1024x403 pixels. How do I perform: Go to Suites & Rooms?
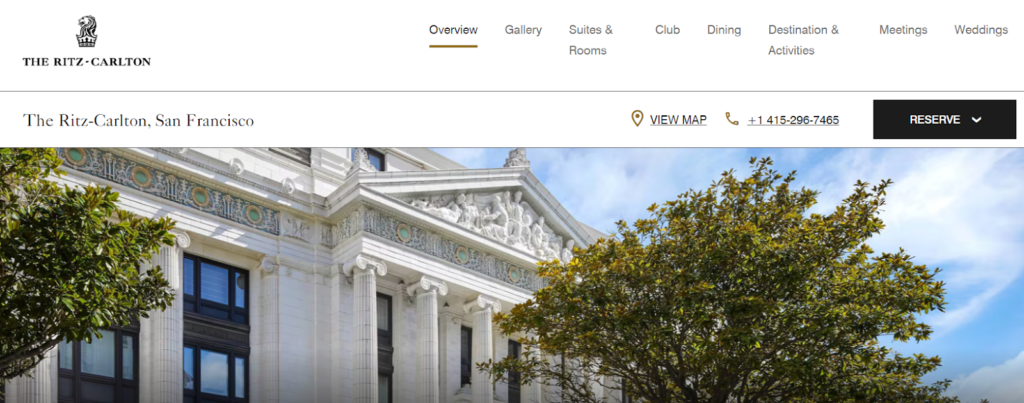point(590,40)
